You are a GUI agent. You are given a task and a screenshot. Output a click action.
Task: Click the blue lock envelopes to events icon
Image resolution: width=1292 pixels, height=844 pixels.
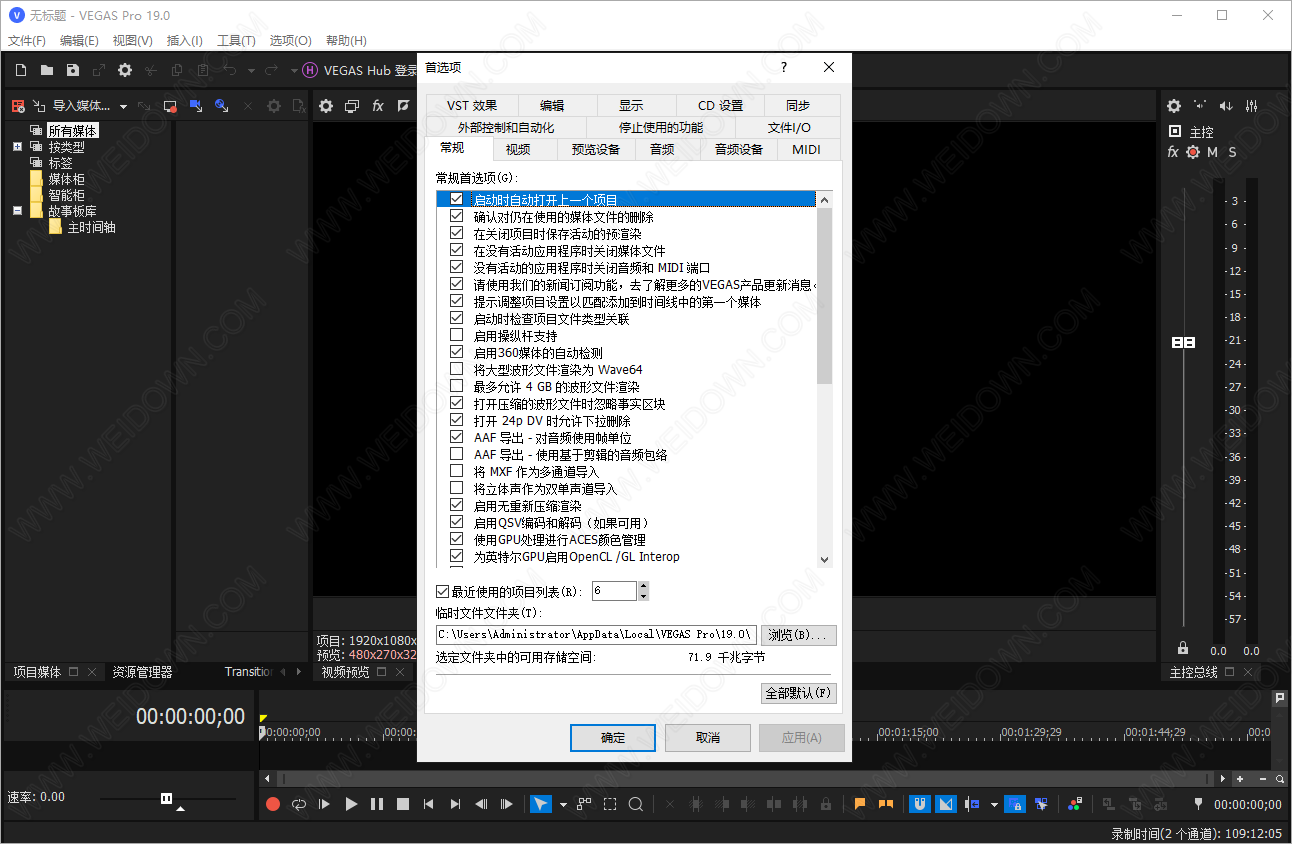pos(1015,804)
